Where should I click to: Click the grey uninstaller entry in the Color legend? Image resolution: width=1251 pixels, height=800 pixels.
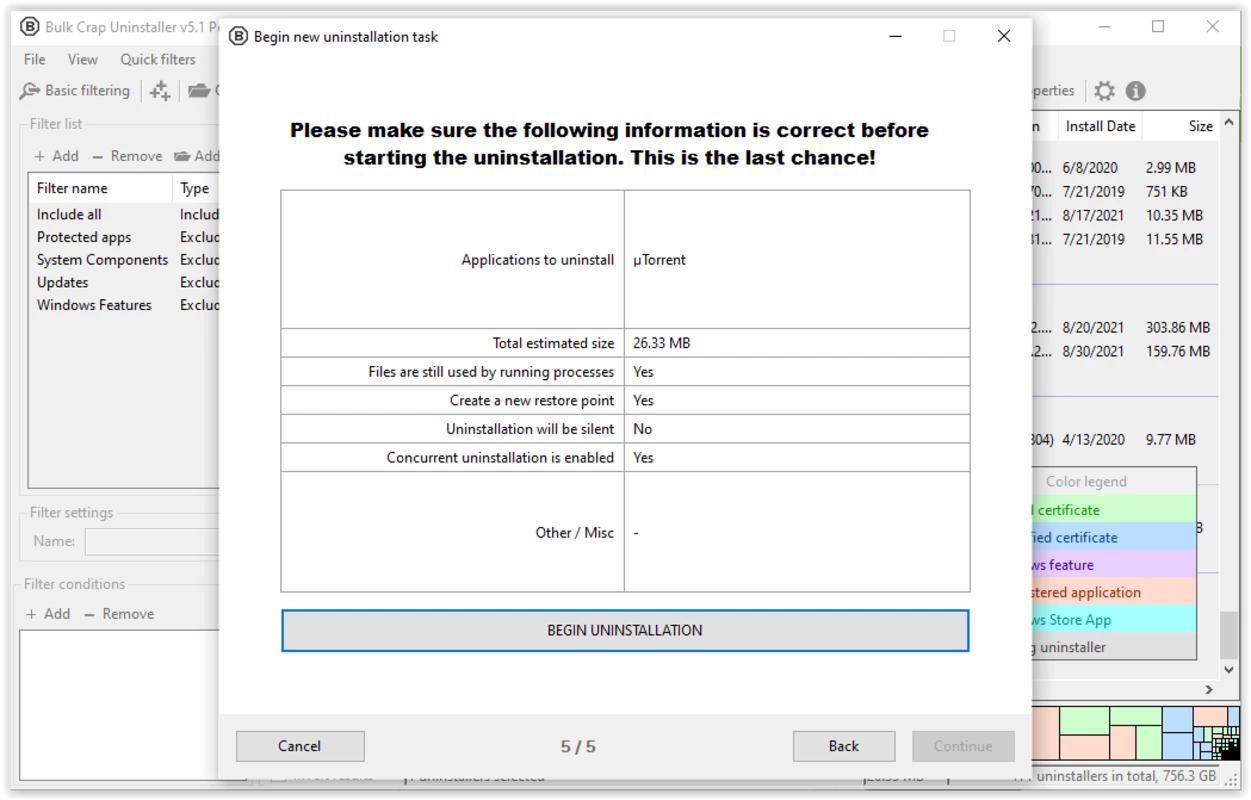pos(1113,647)
